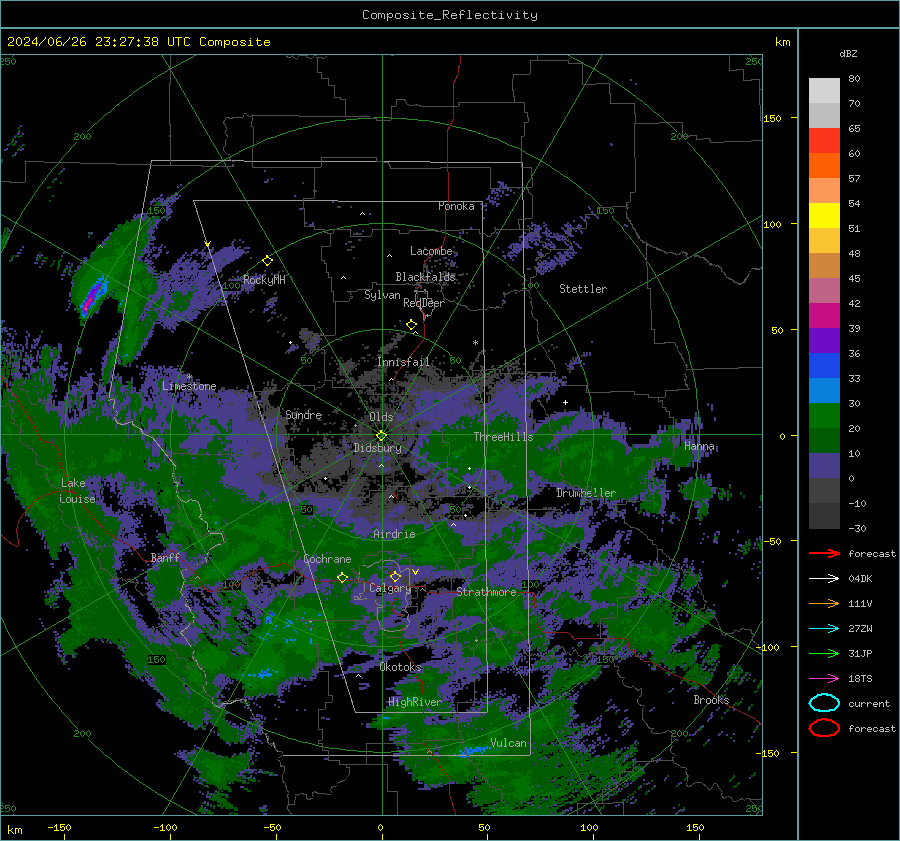Select the purple 36–39 dBZ swatch

tap(824, 340)
